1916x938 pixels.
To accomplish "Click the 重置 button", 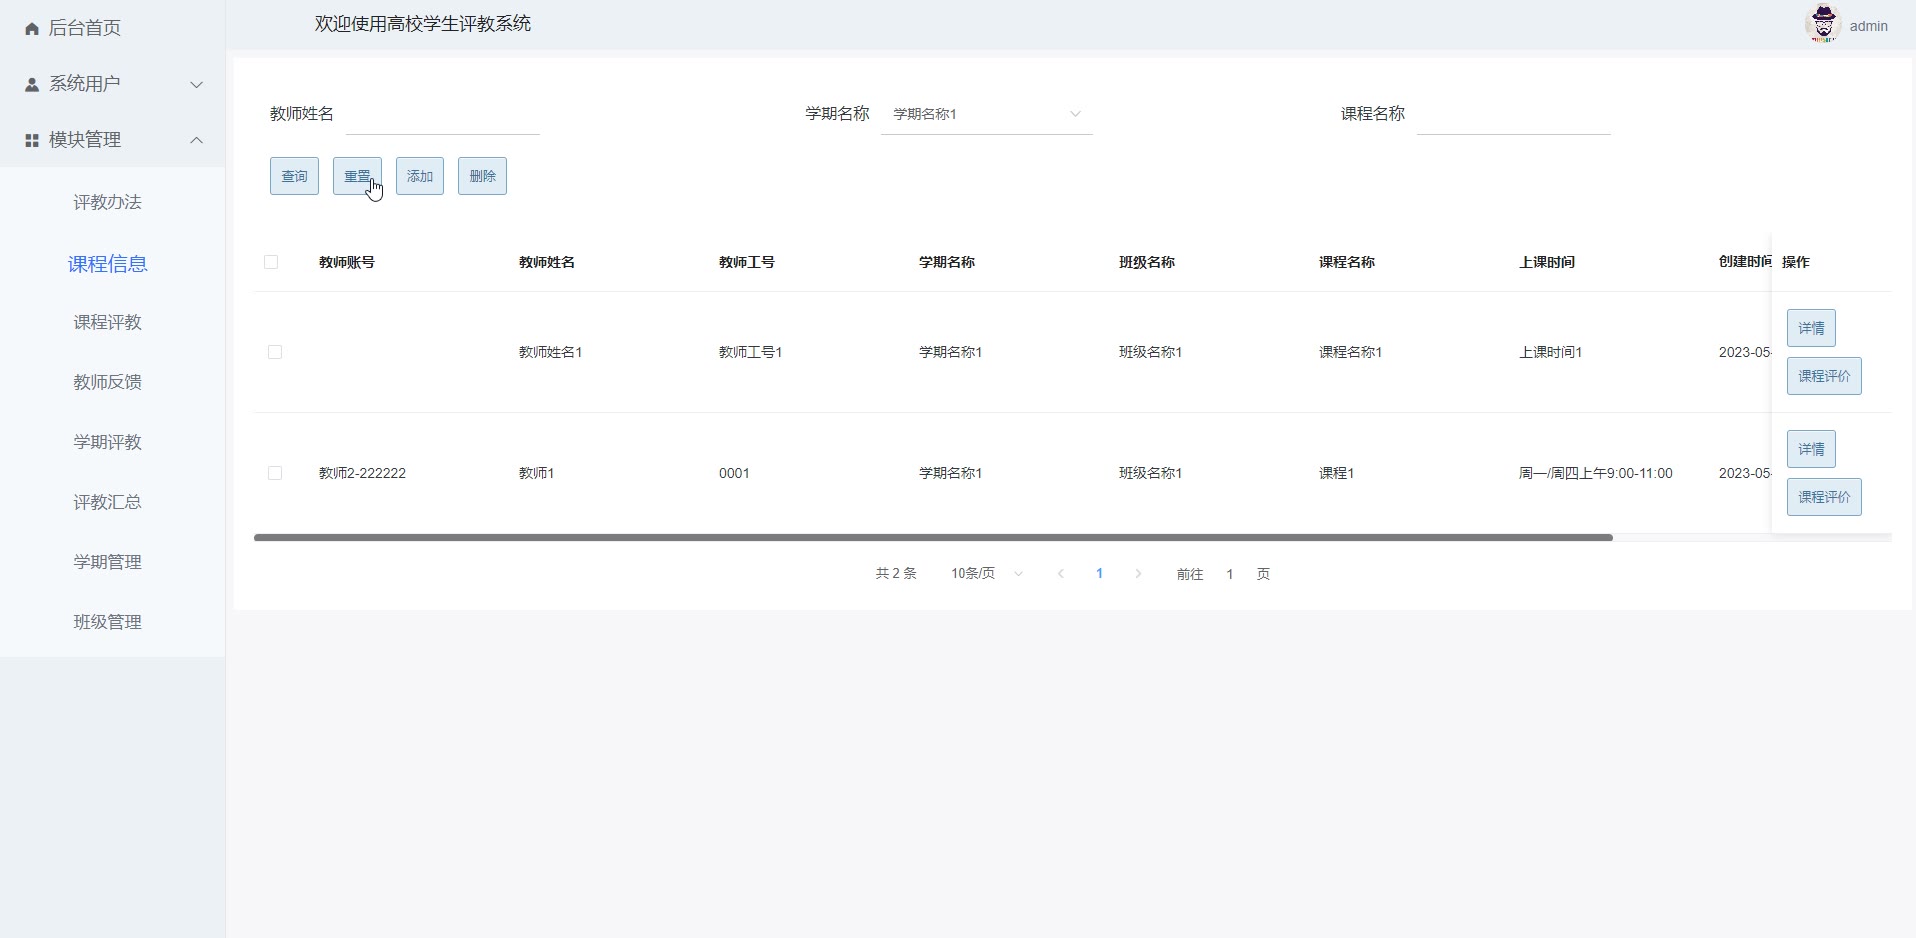I will [x=357, y=176].
